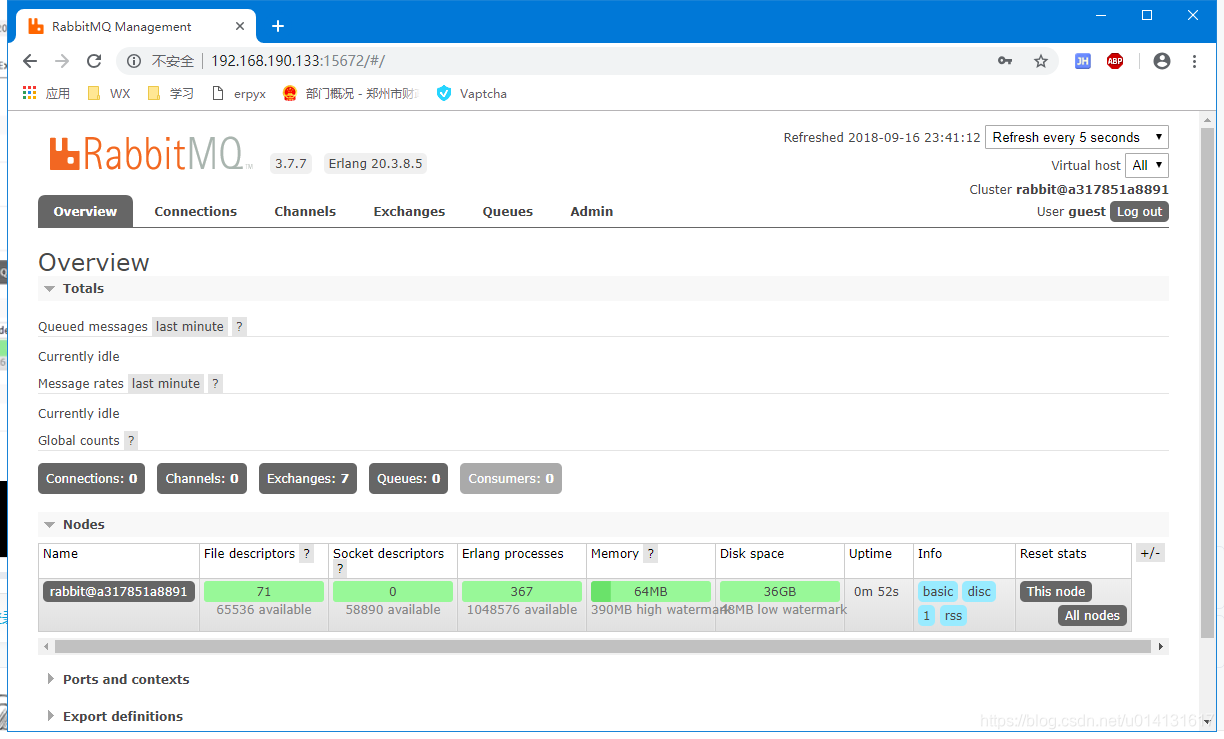This screenshot has height=739, width=1224.
Task: Open the Apps bookmark shortcut
Action: tap(46, 93)
